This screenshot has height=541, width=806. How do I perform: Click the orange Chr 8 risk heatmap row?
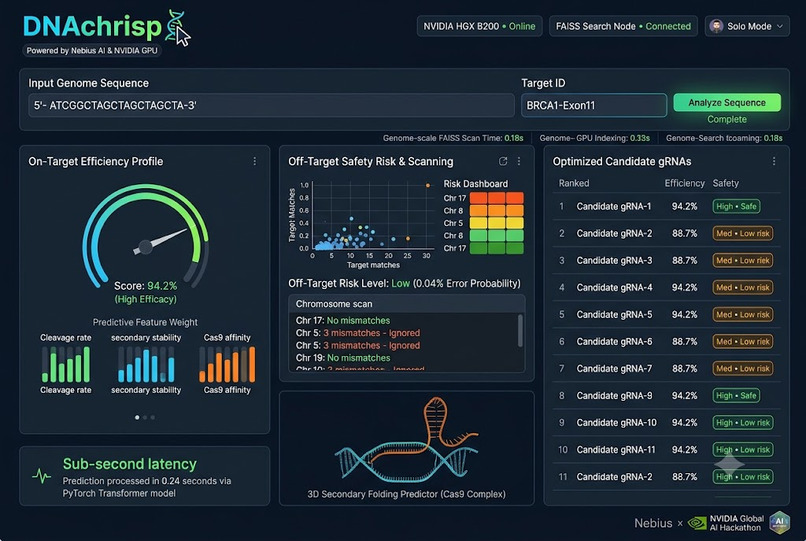[x=497, y=210]
